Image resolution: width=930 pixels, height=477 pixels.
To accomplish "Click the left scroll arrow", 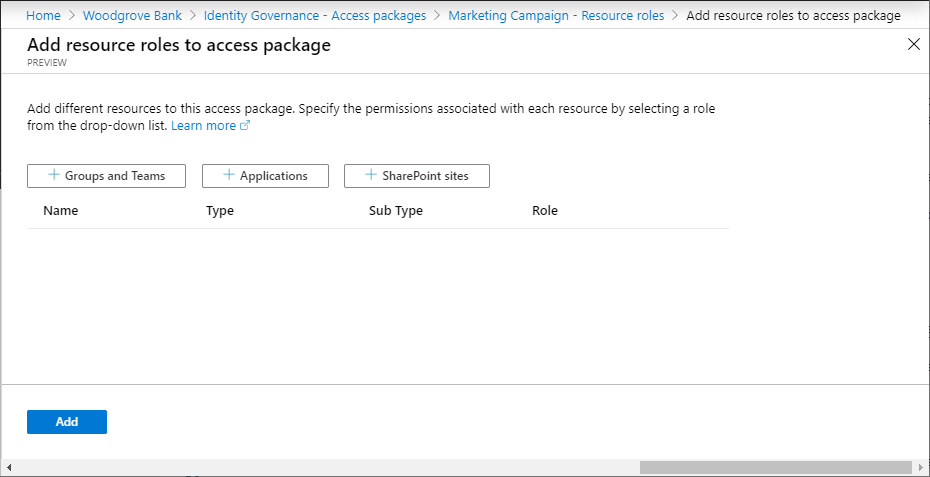I will (x=8, y=467).
